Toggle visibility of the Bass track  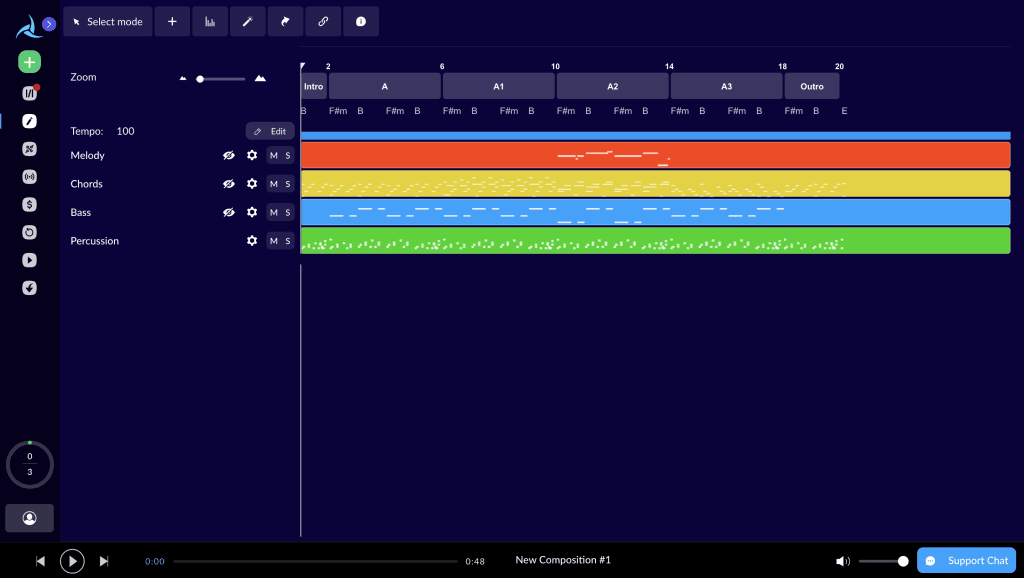228,213
